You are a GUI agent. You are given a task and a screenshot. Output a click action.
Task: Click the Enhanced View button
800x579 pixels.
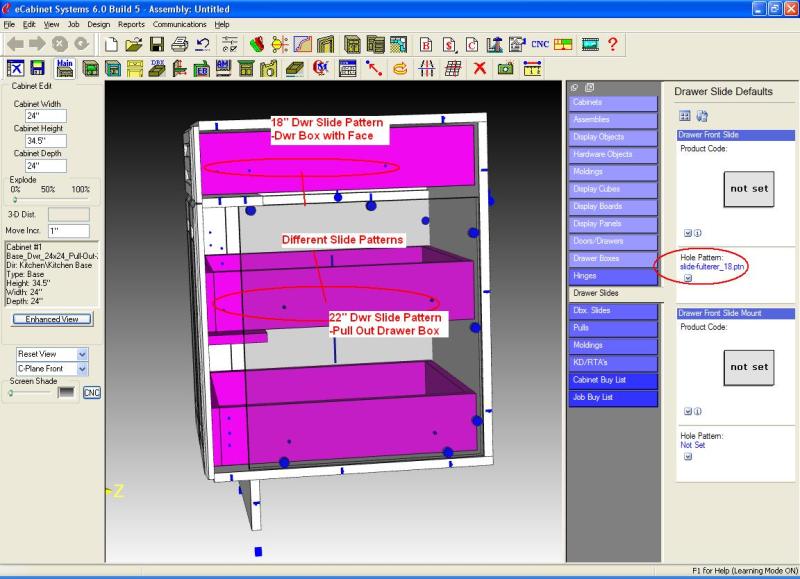tap(52, 319)
